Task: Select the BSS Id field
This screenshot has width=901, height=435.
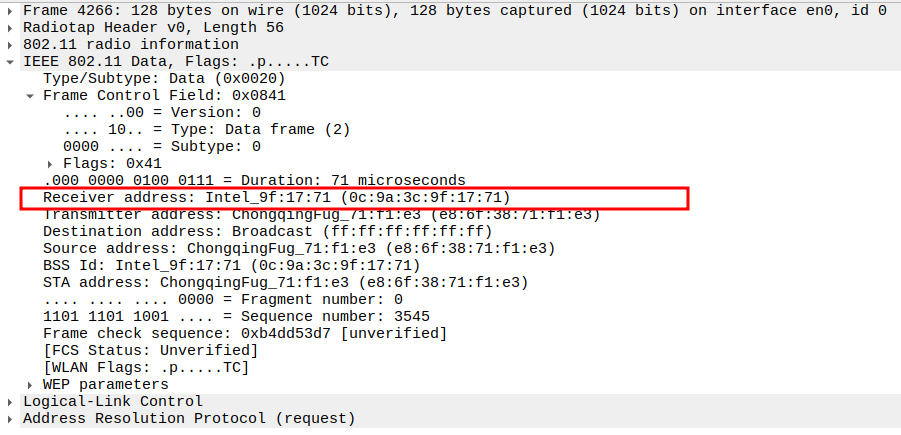Action: coord(231,265)
